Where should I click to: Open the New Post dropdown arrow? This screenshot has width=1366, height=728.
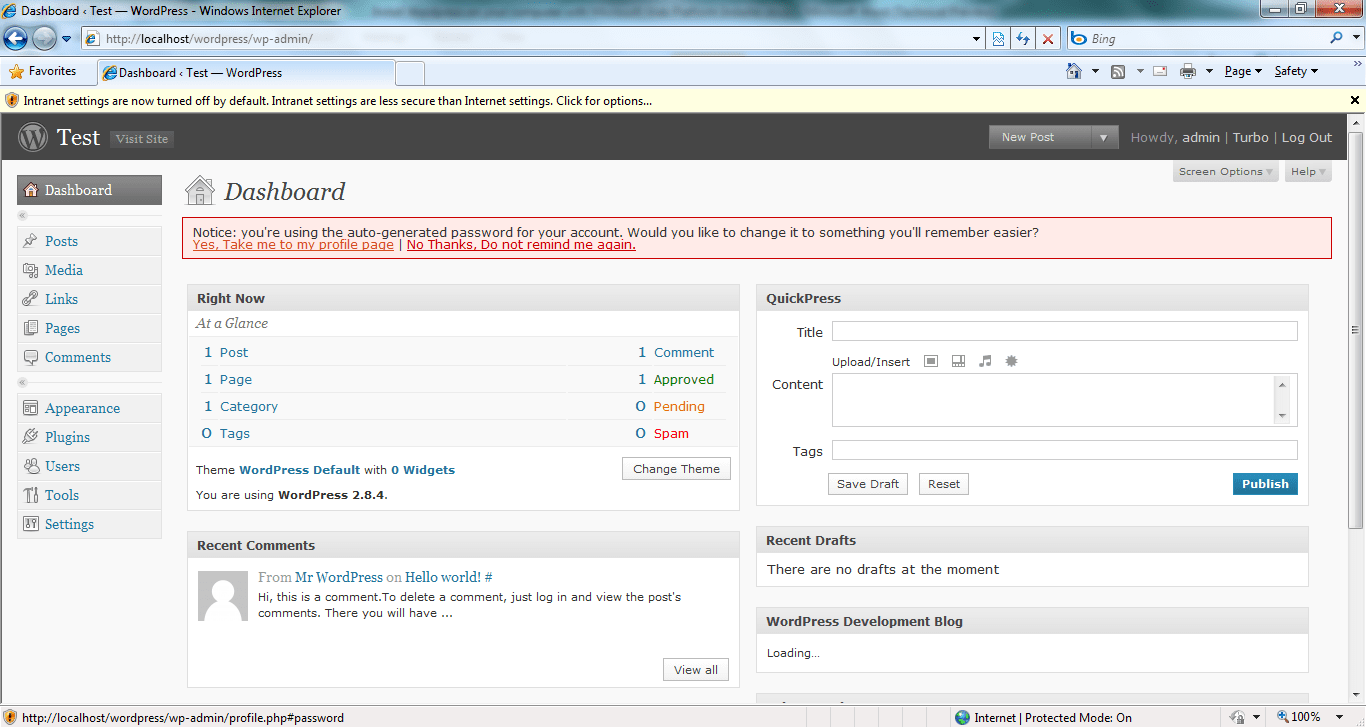(1104, 137)
